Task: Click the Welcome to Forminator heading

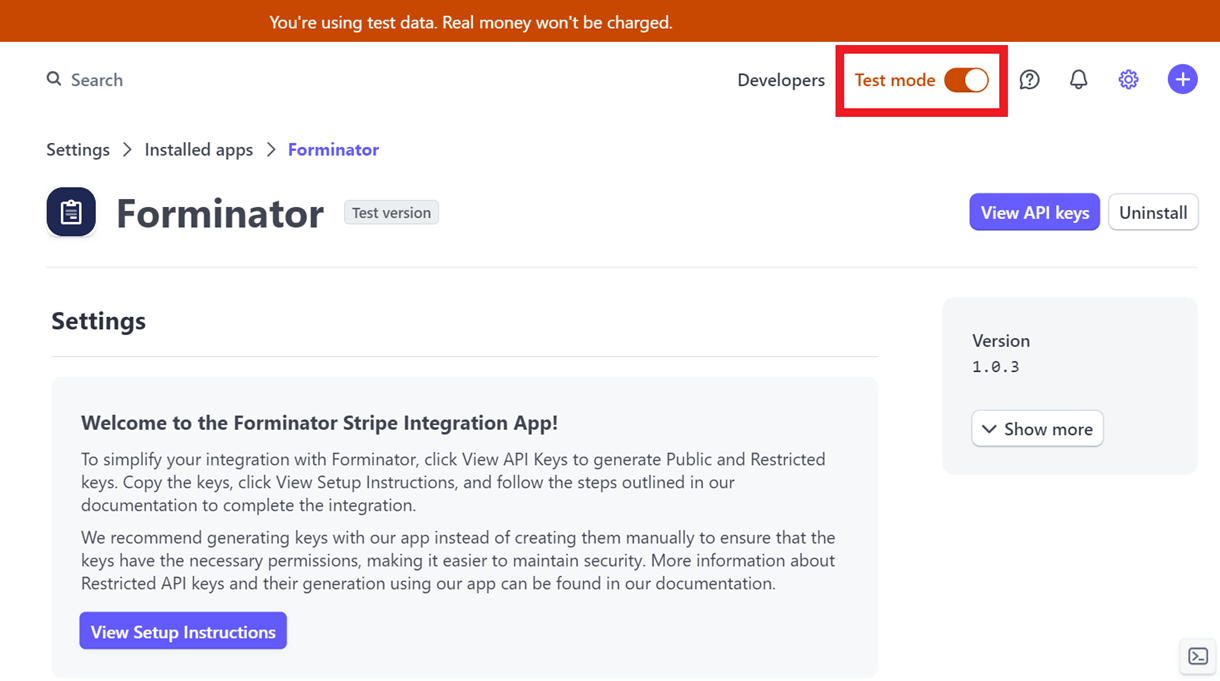Action: (319, 423)
